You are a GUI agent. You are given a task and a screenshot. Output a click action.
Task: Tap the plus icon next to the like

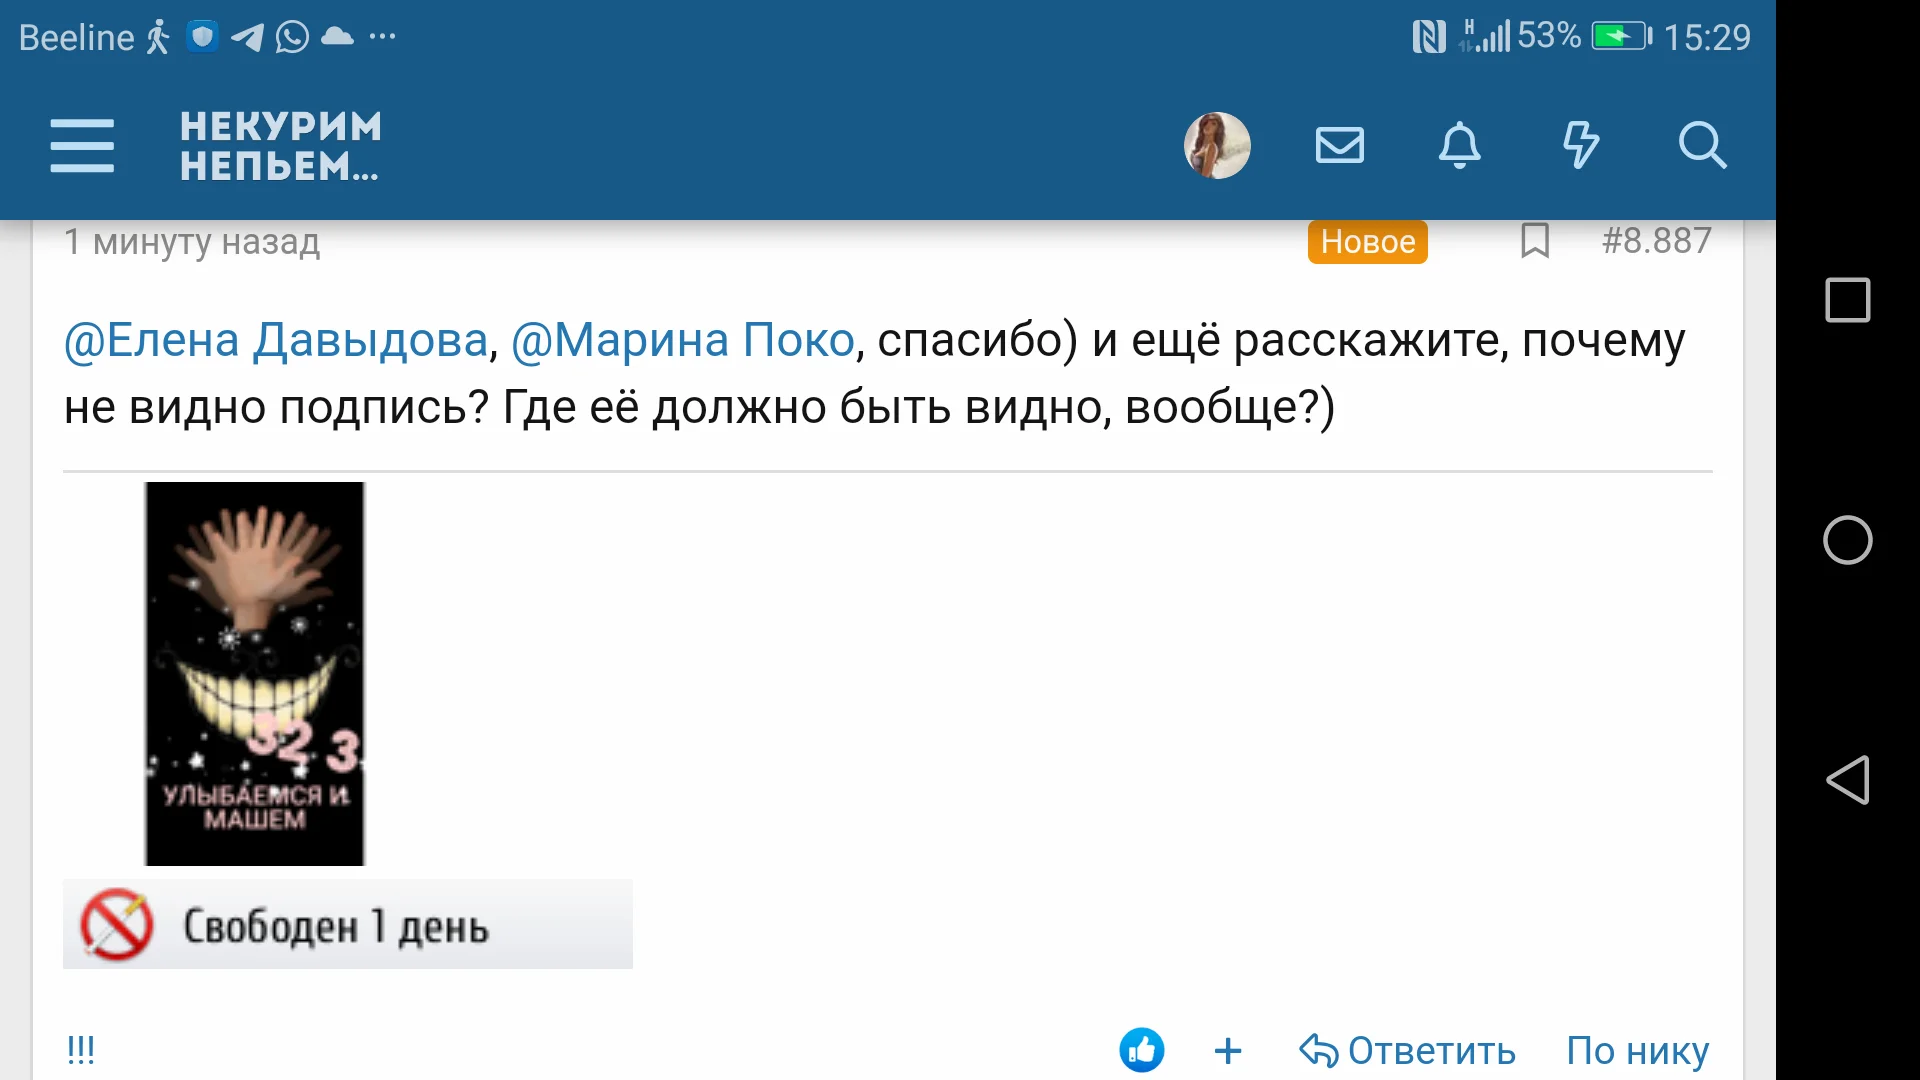point(1228,1051)
